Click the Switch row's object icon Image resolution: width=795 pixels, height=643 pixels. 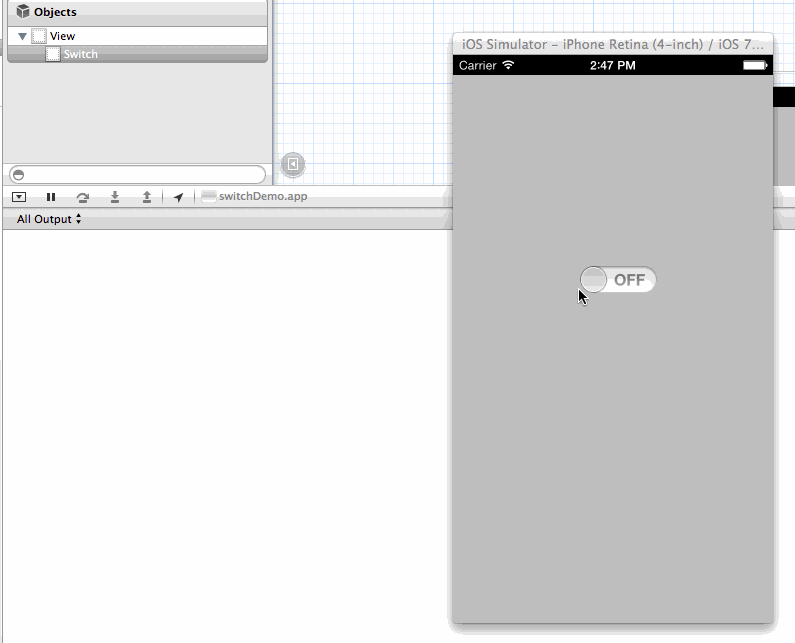tap(53, 54)
